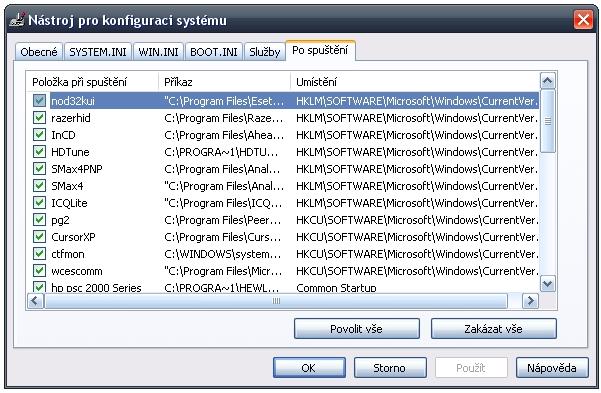601x393 pixels.
Task: Uncheck the SMax4 startup entry
Action: click(x=39, y=186)
